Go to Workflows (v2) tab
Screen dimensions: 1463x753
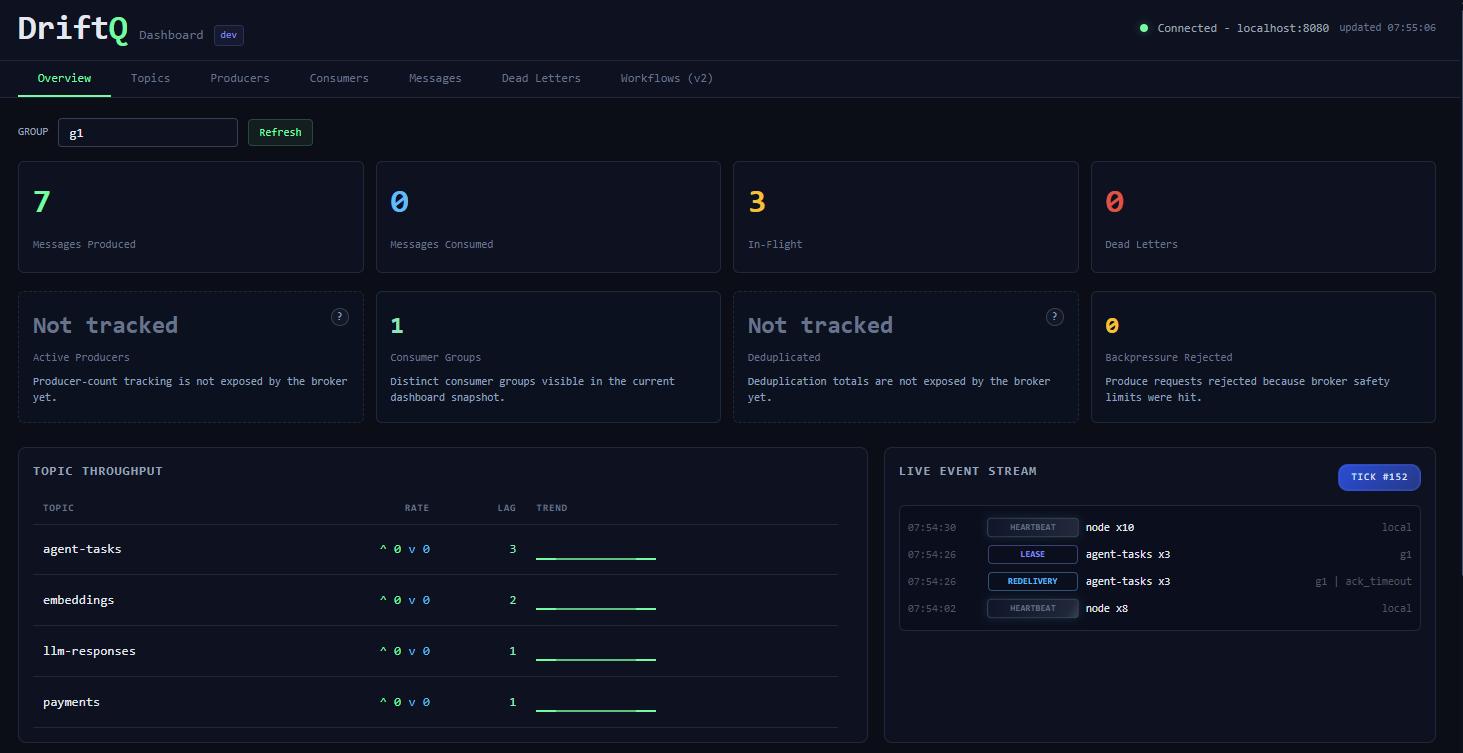coord(666,78)
